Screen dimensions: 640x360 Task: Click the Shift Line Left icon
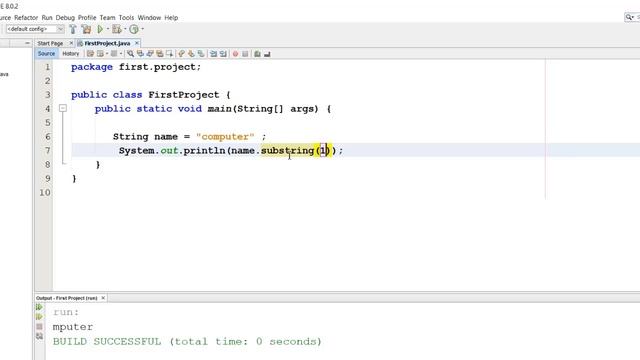point(213,54)
